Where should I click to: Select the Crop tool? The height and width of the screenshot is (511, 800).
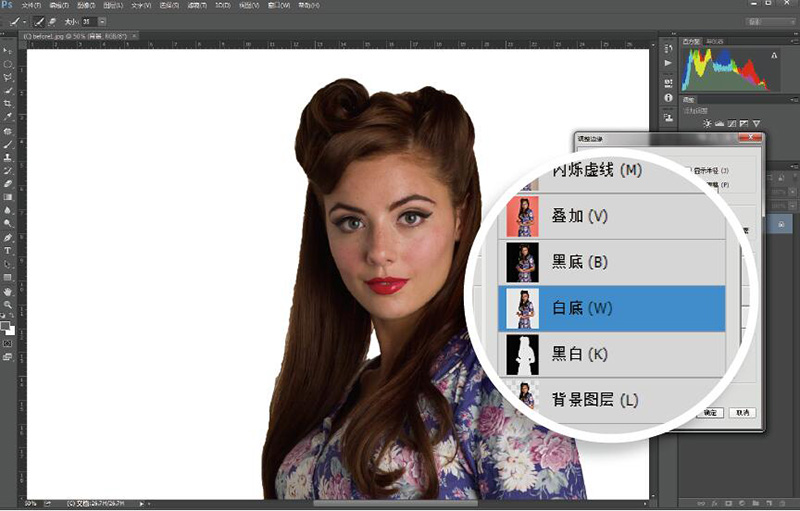7,103
